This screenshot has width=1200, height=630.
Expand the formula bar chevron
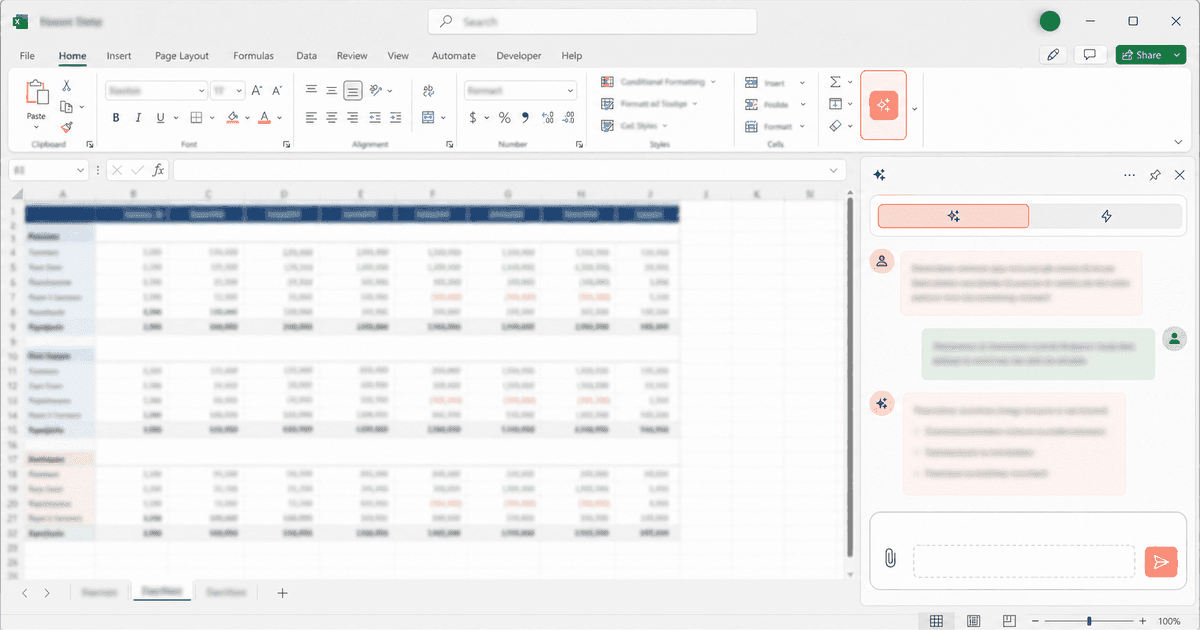pyautogui.click(x=834, y=170)
